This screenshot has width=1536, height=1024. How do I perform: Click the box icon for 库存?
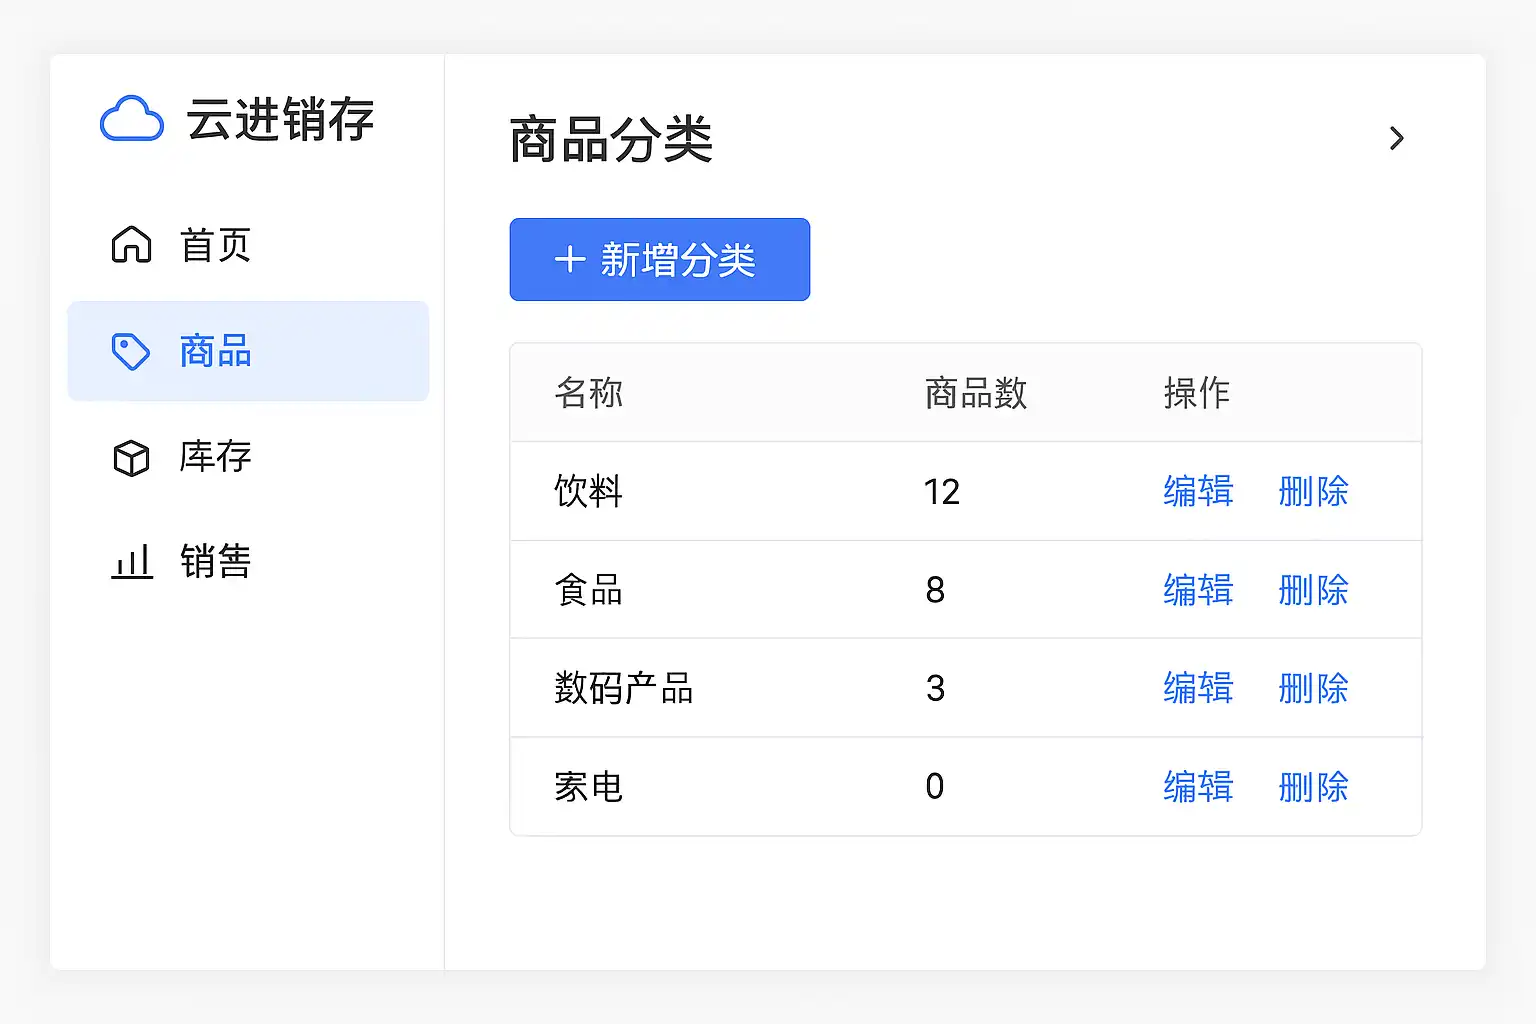(131, 458)
